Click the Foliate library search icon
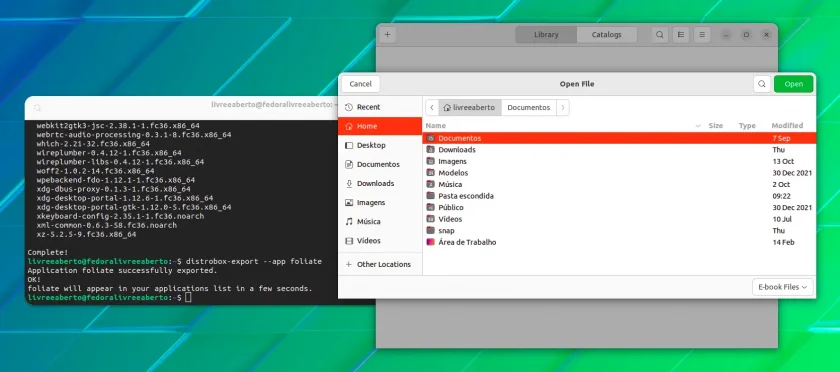840x372 pixels. (x=660, y=35)
